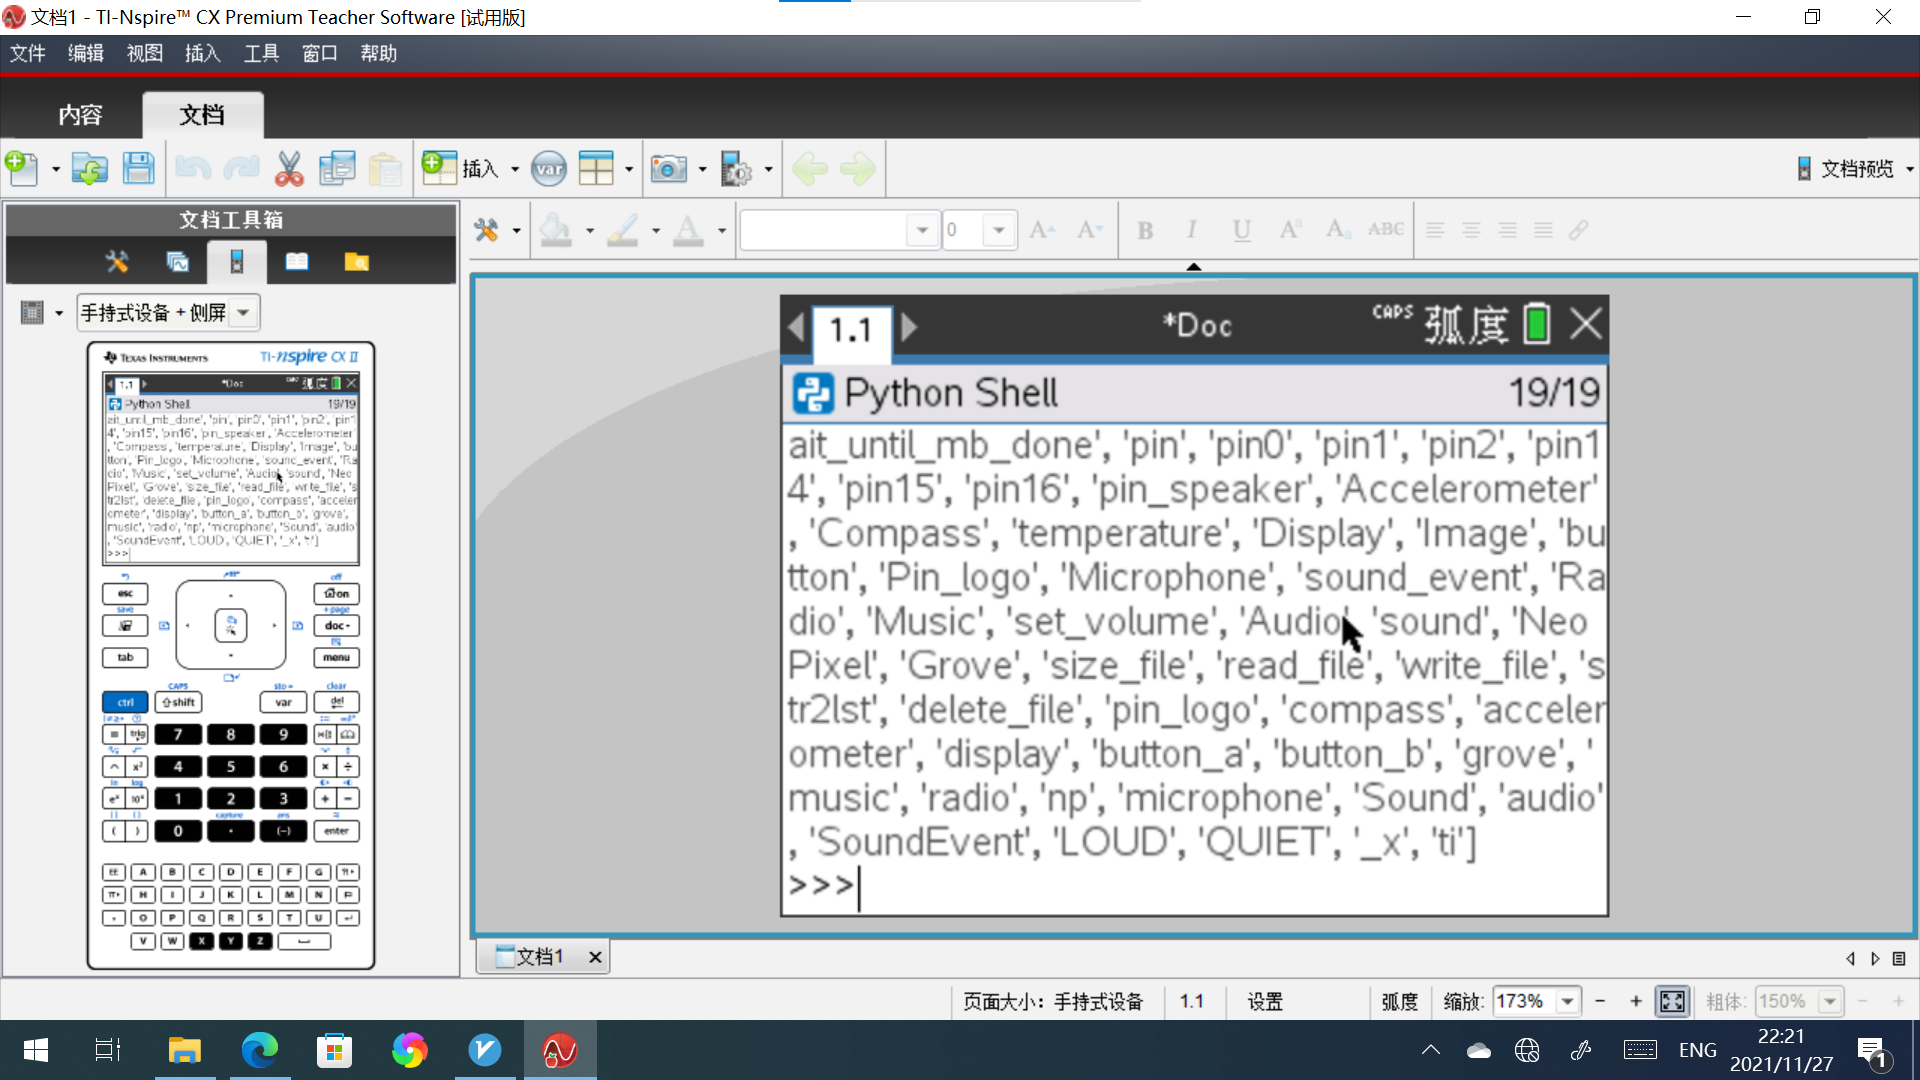This screenshot has height=1080, width=1920.
Task: Open Document Tools wrench icon in toolbox
Action: [x=117, y=262]
